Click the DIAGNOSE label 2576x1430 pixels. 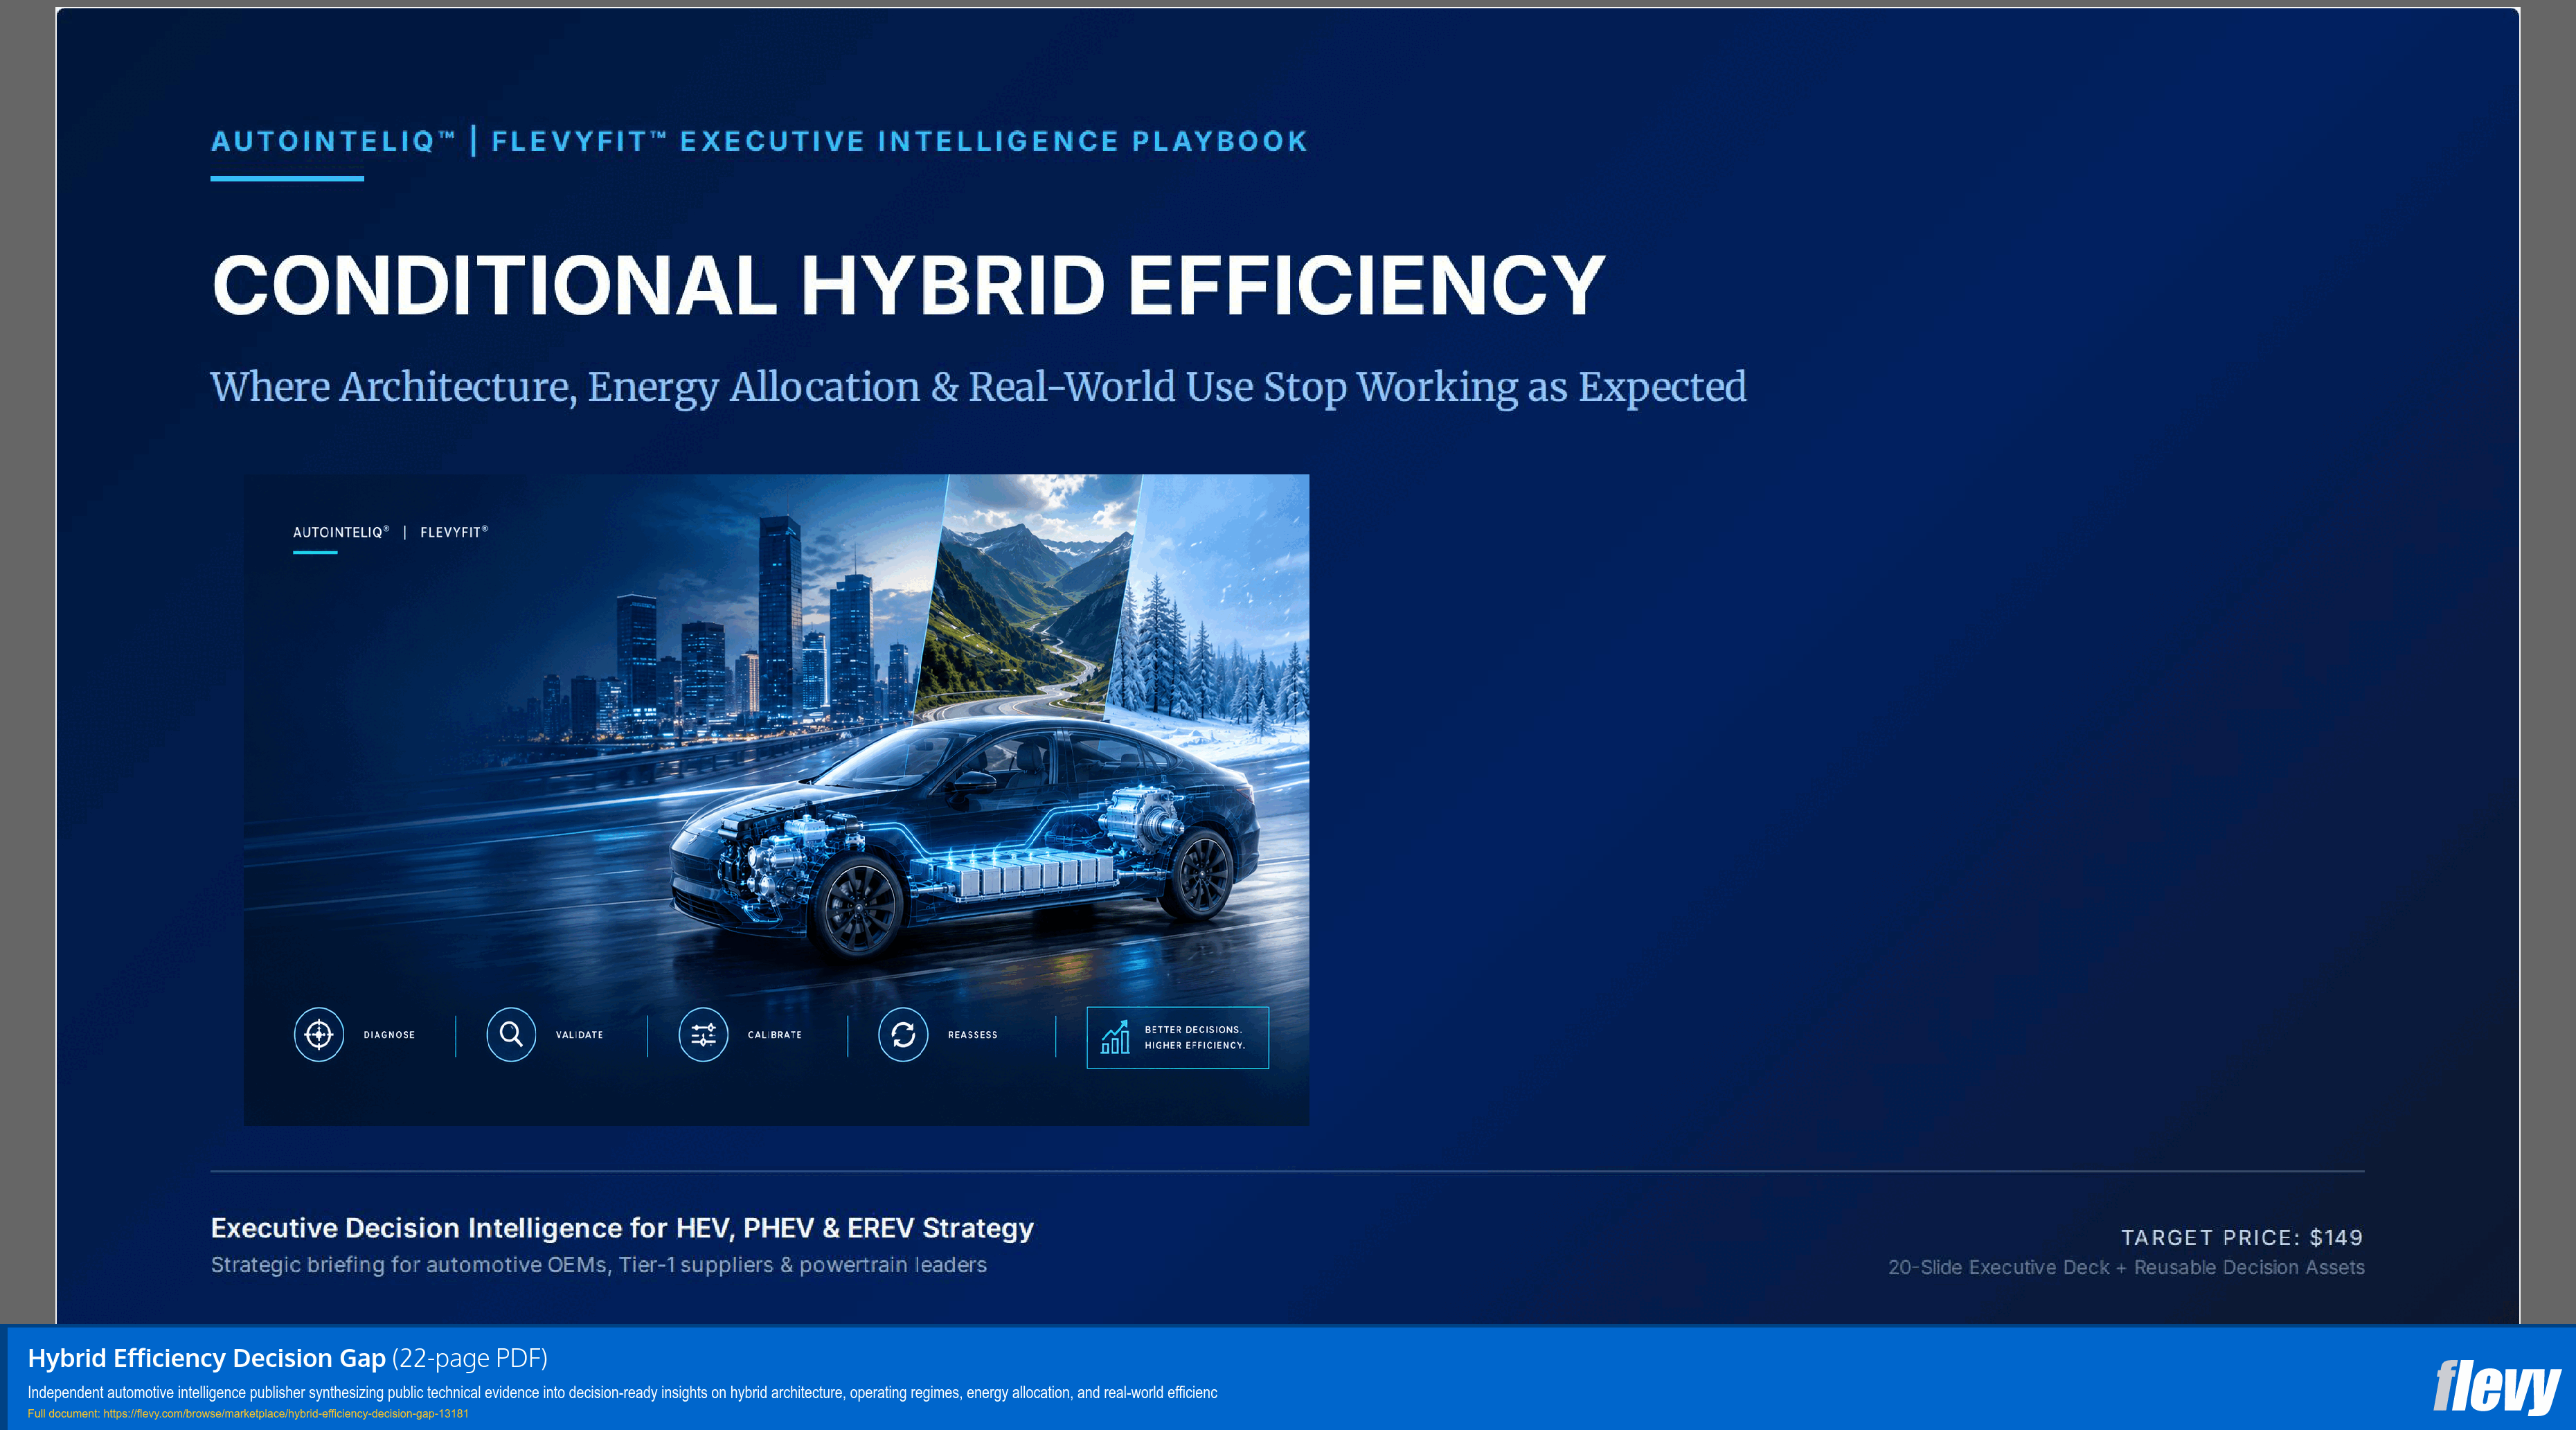point(389,1035)
